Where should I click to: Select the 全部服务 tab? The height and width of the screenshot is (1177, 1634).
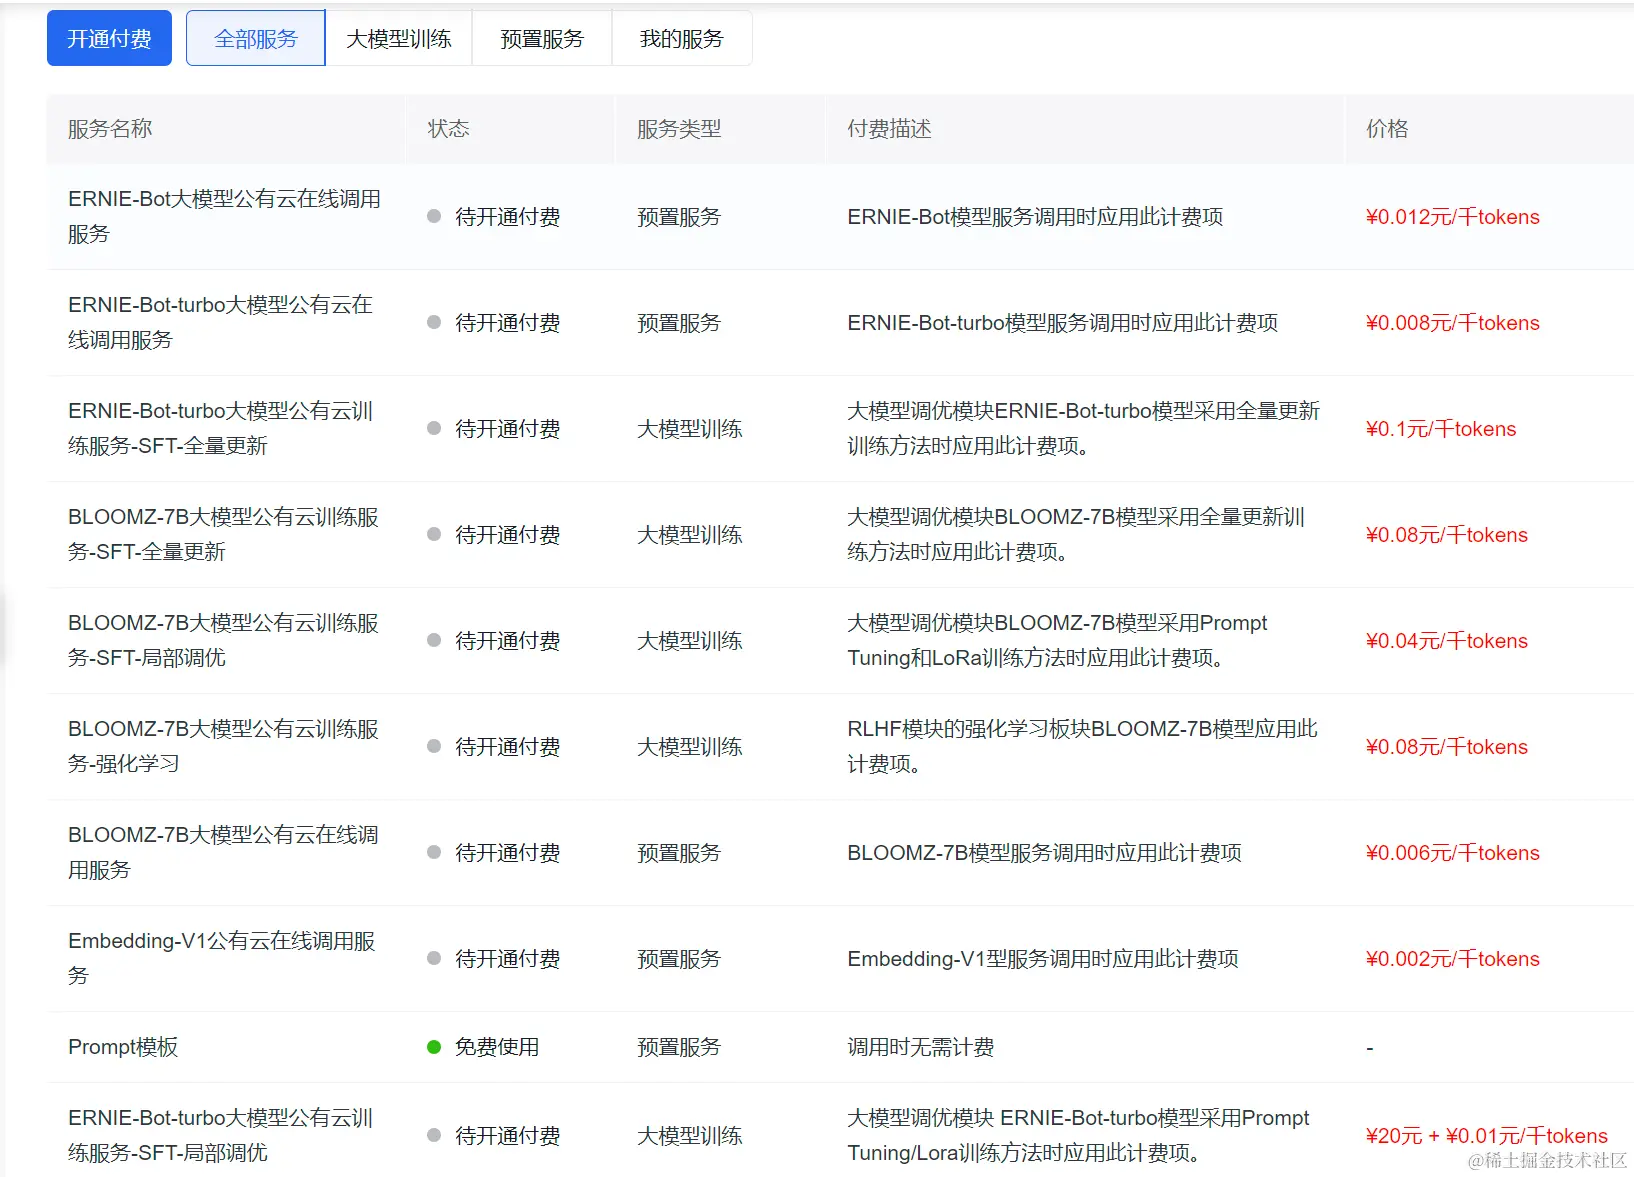pyautogui.click(x=256, y=39)
